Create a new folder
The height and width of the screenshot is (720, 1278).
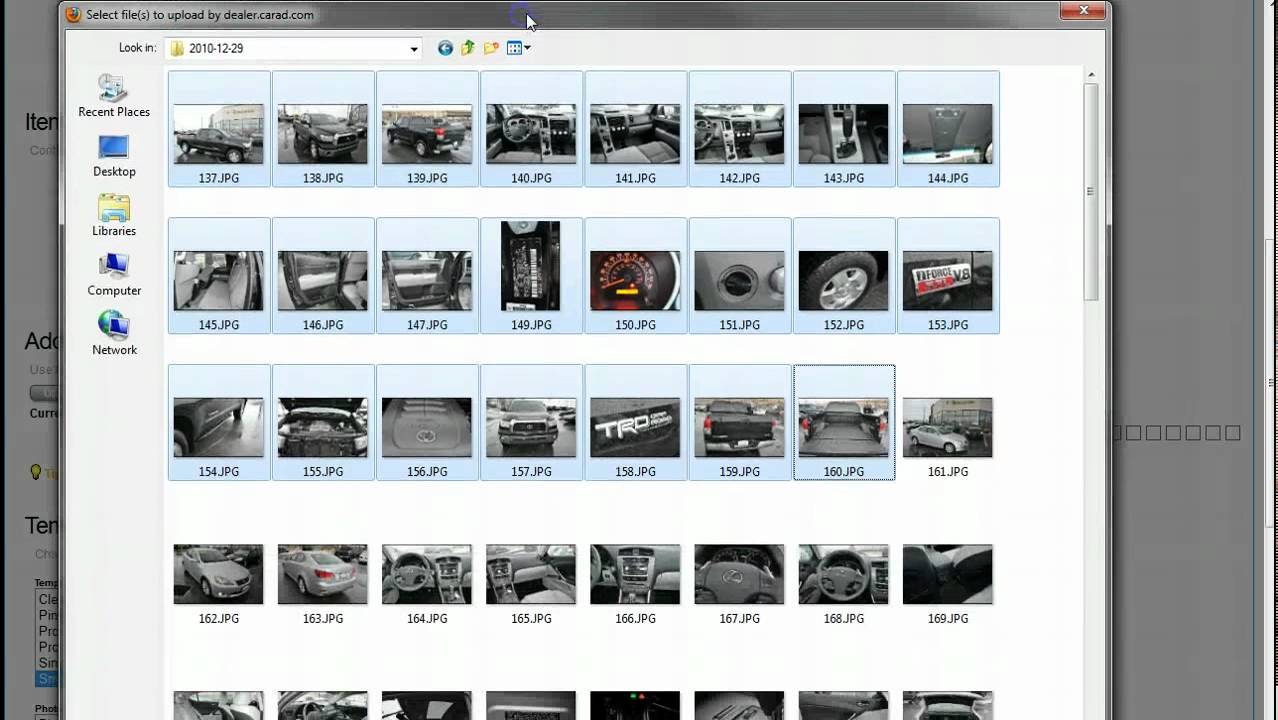491,48
